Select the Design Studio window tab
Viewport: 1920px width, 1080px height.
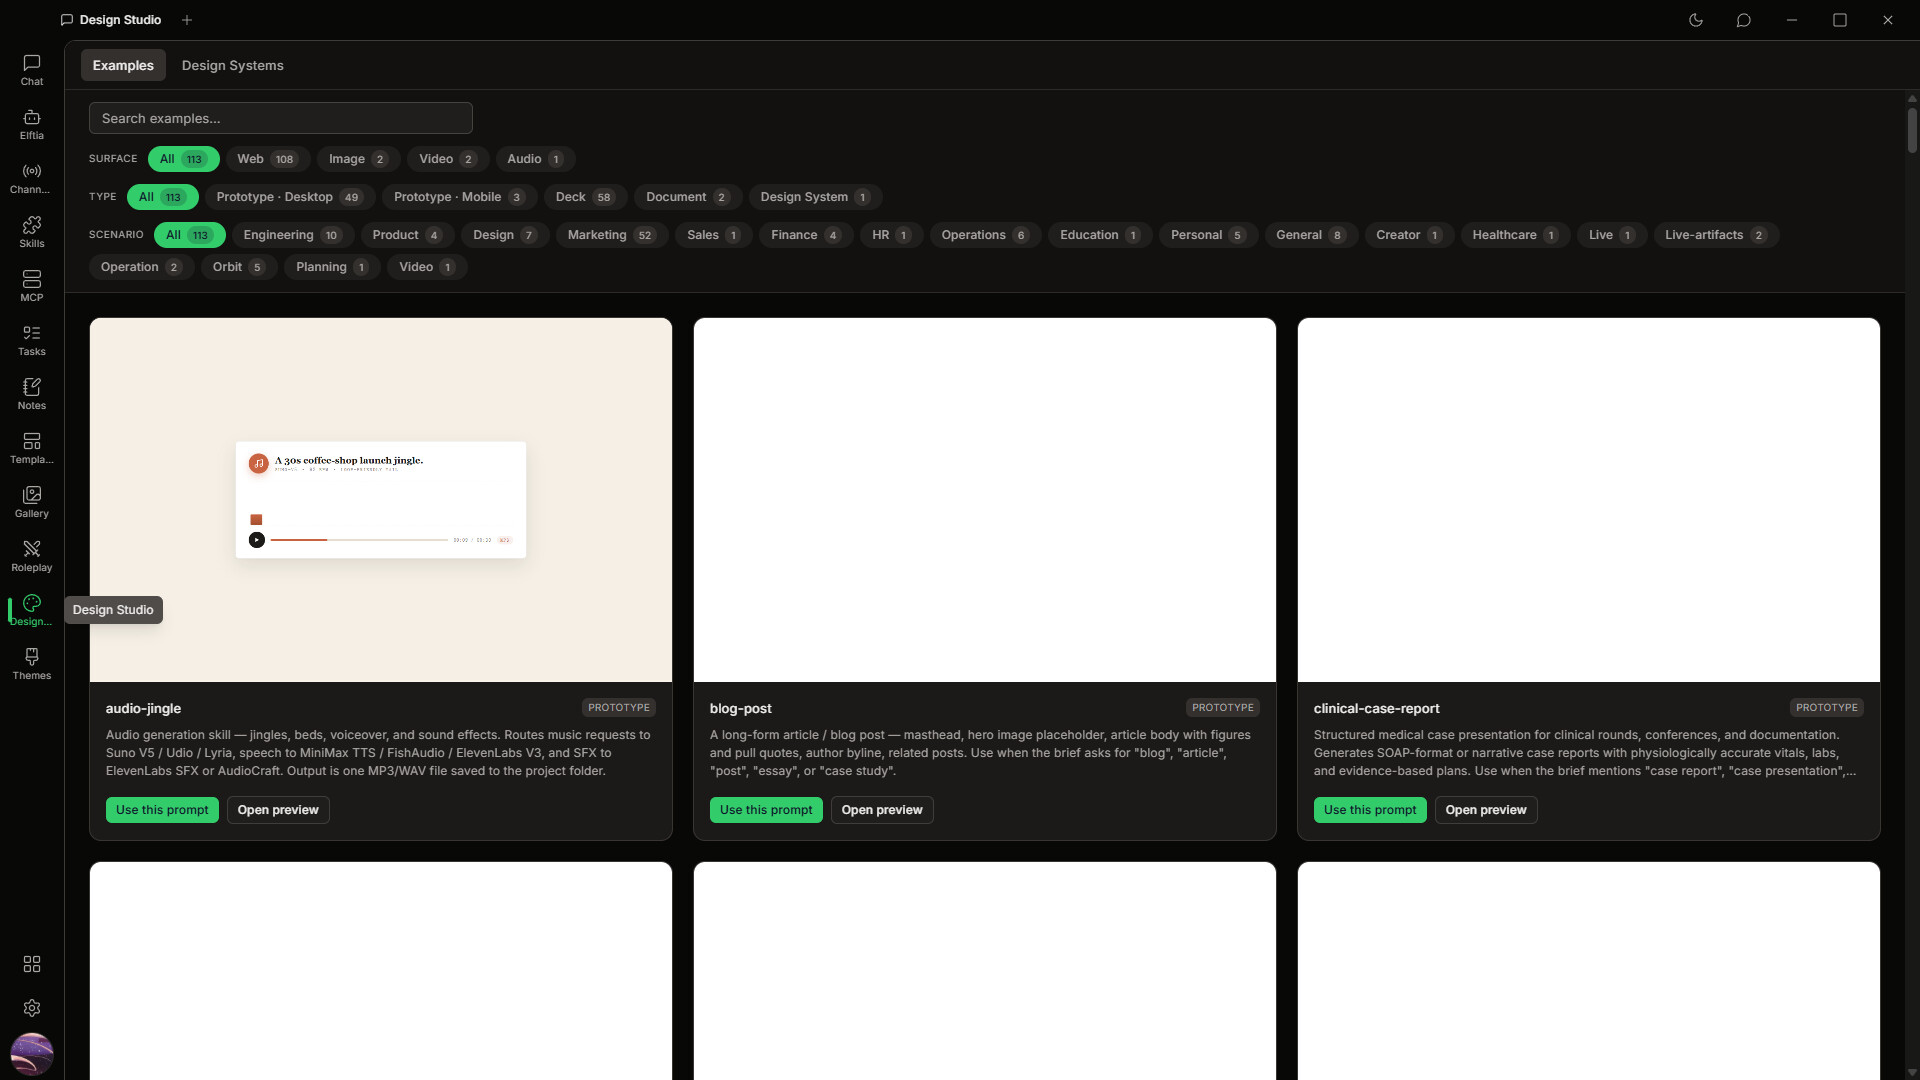click(111, 20)
